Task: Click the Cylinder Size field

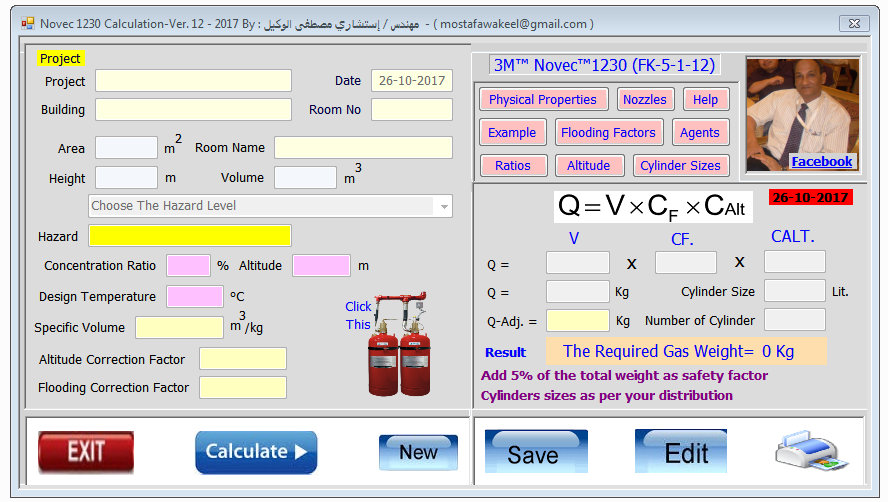Action: (795, 291)
